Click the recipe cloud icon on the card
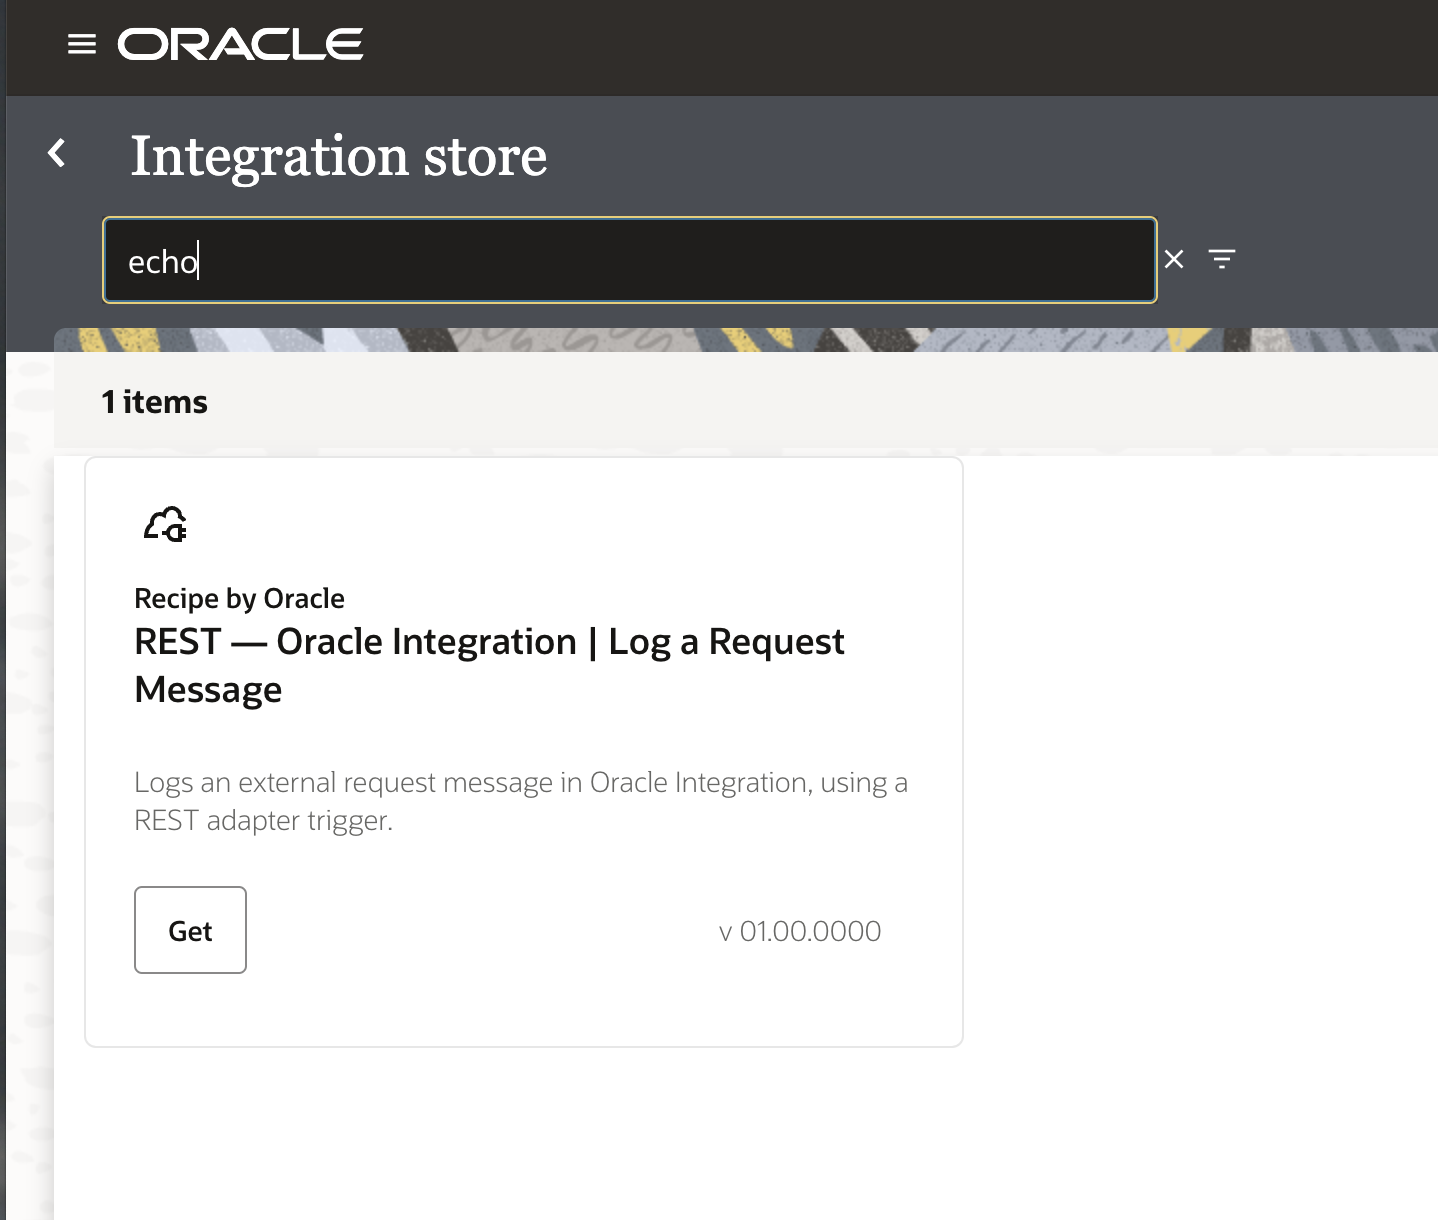The width and height of the screenshot is (1438, 1220). tap(165, 524)
